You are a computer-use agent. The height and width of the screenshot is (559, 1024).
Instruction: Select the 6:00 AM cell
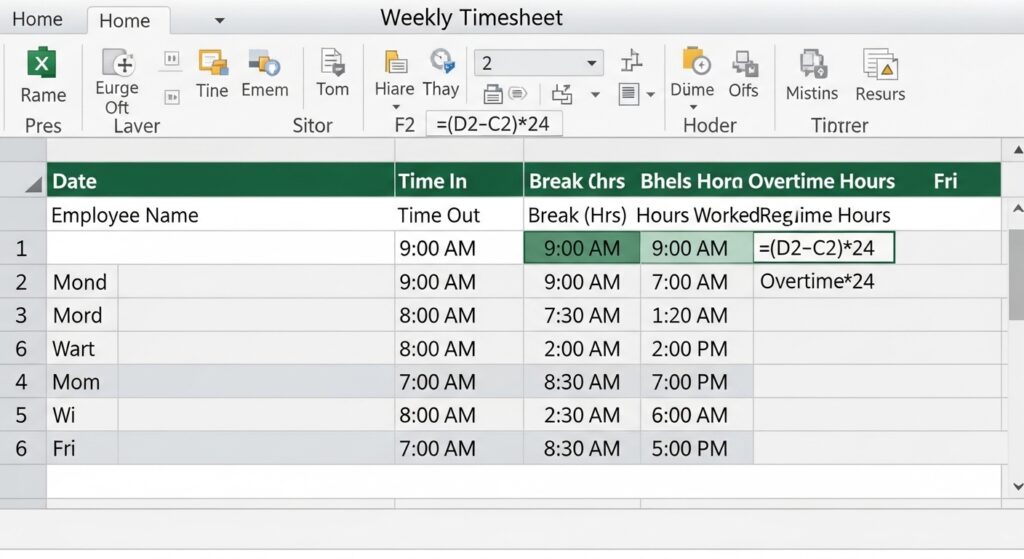(697, 415)
